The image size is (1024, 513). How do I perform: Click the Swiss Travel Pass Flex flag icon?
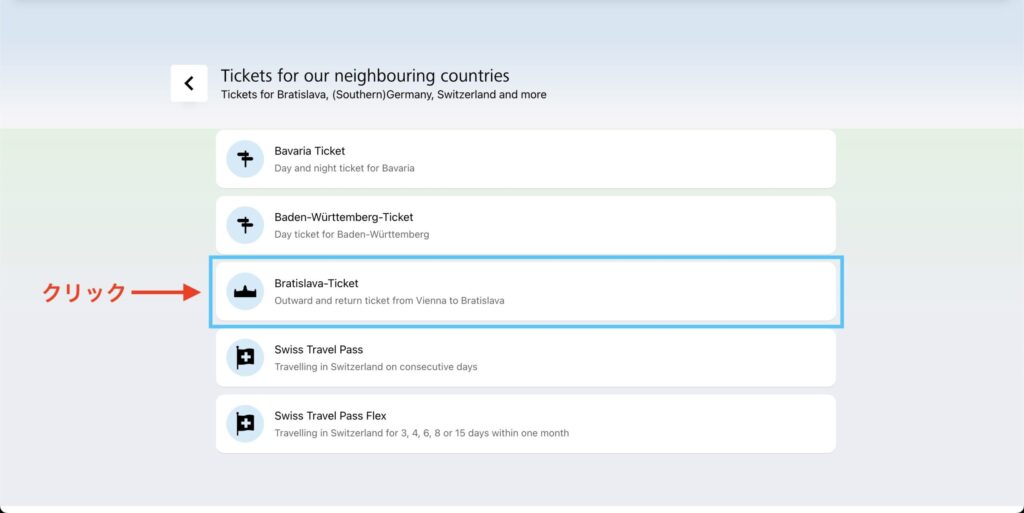[x=245, y=424]
